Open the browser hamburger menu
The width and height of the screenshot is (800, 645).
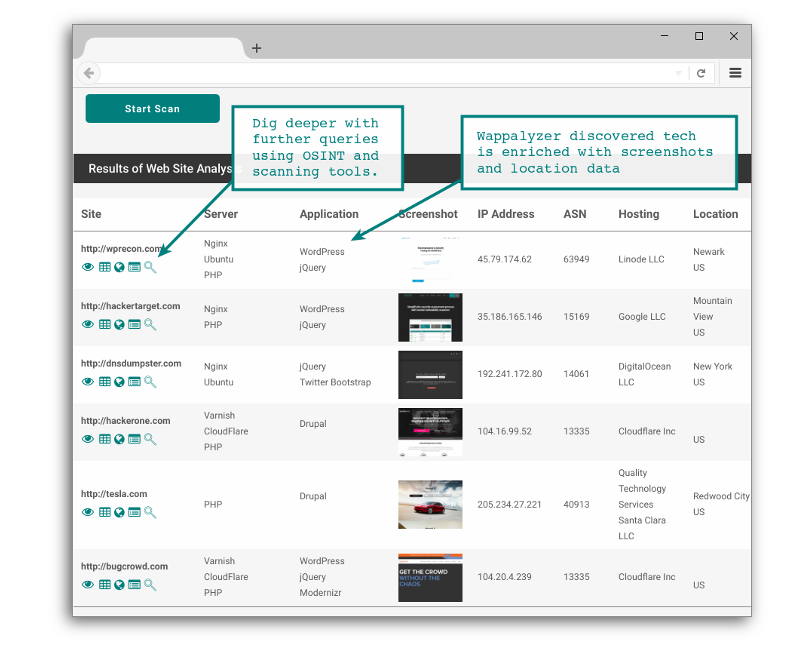(x=735, y=73)
